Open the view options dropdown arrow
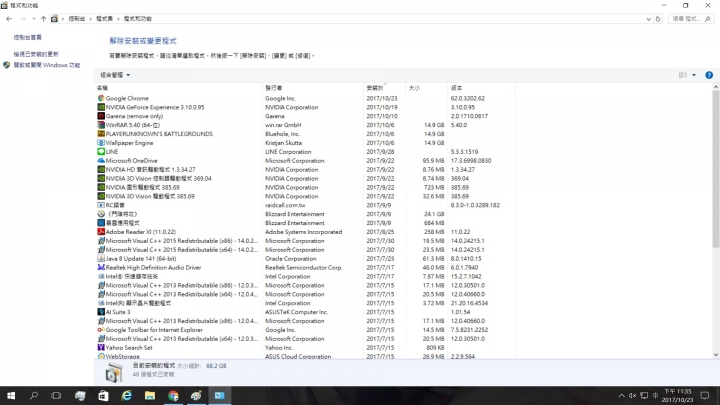This screenshot has width=720, height=405. (694, 75)
